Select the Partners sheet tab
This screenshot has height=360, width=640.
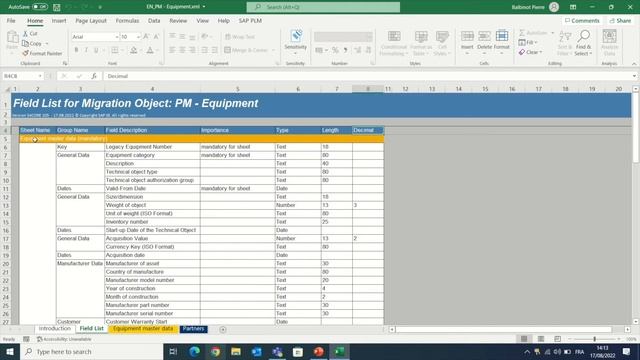coord(193,329)
